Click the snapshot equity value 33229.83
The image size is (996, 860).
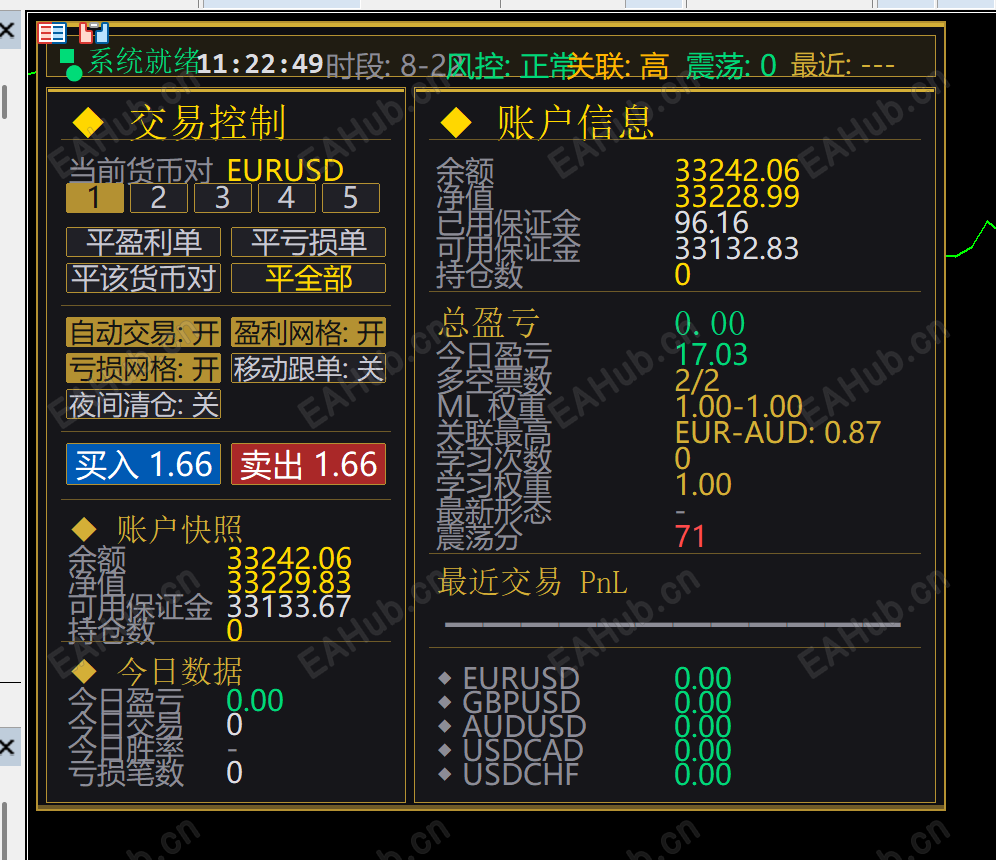coord(289,582)
